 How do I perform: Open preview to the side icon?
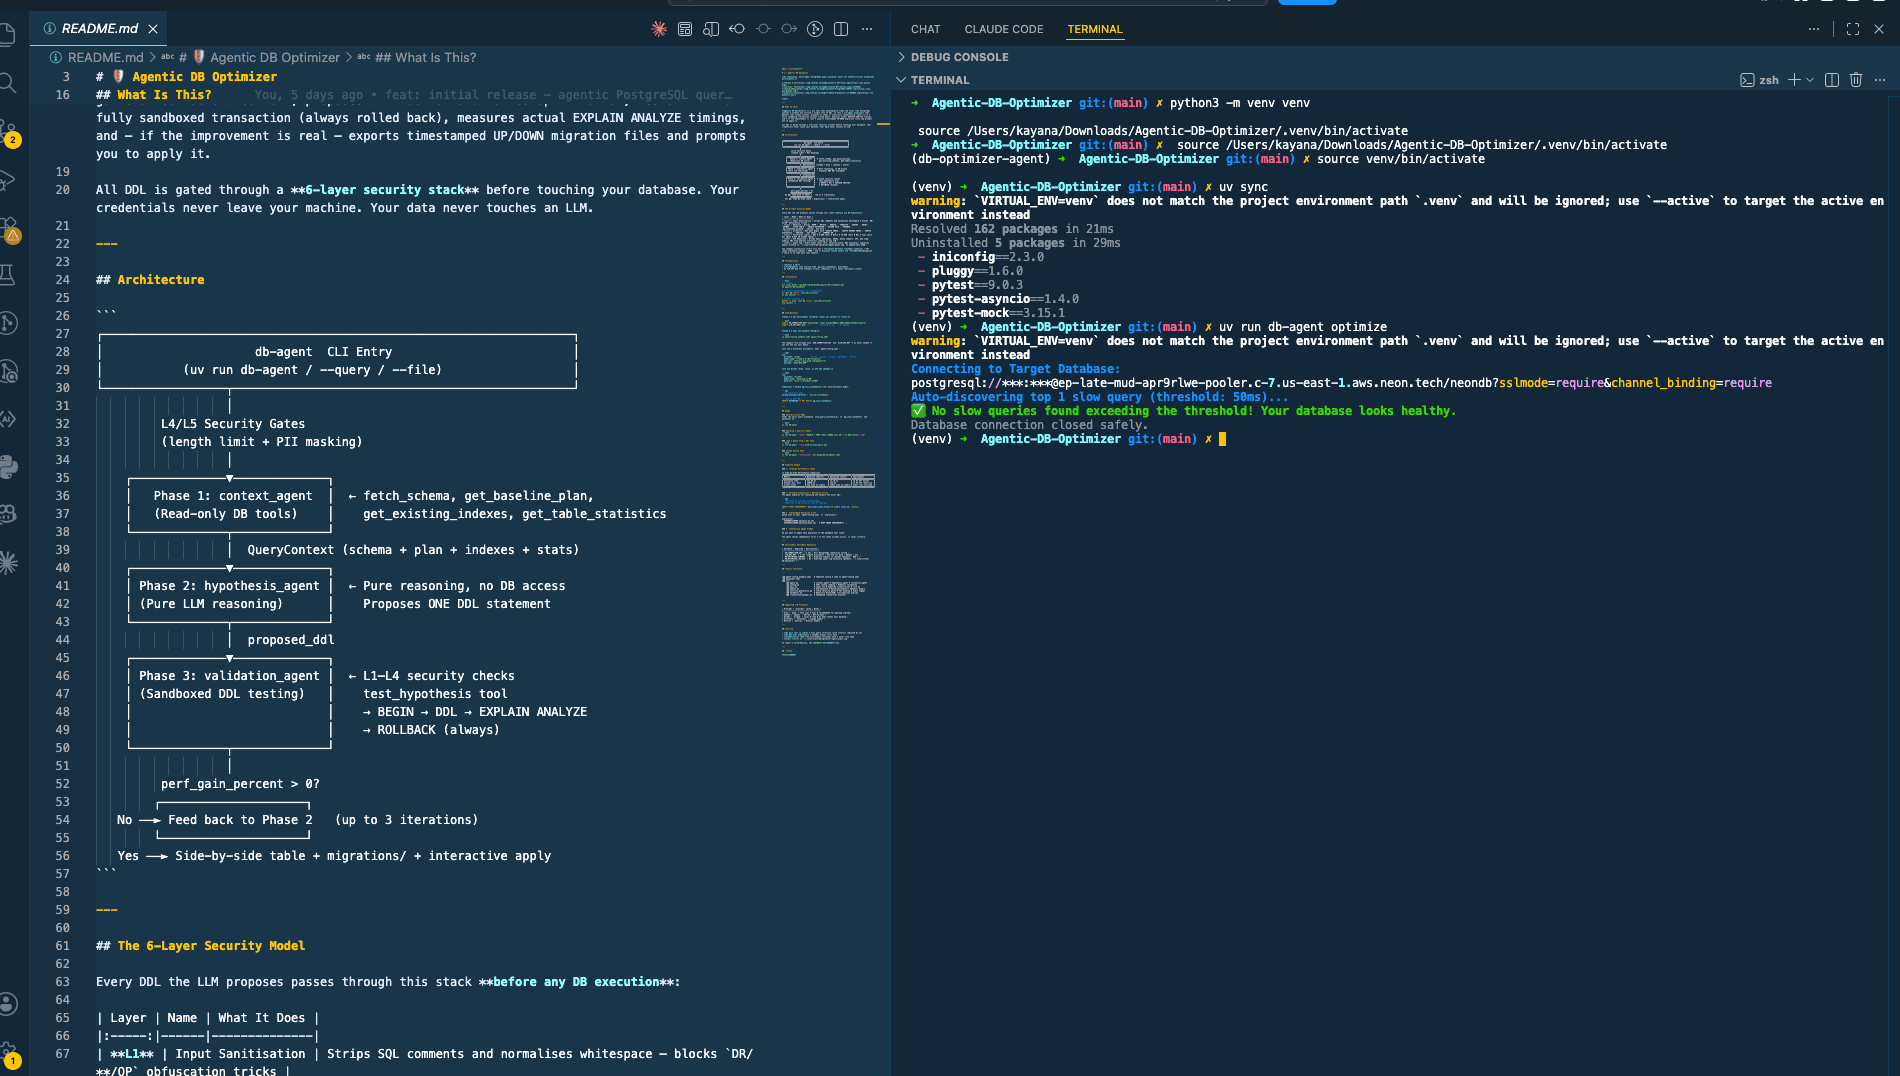pos(711,29)
